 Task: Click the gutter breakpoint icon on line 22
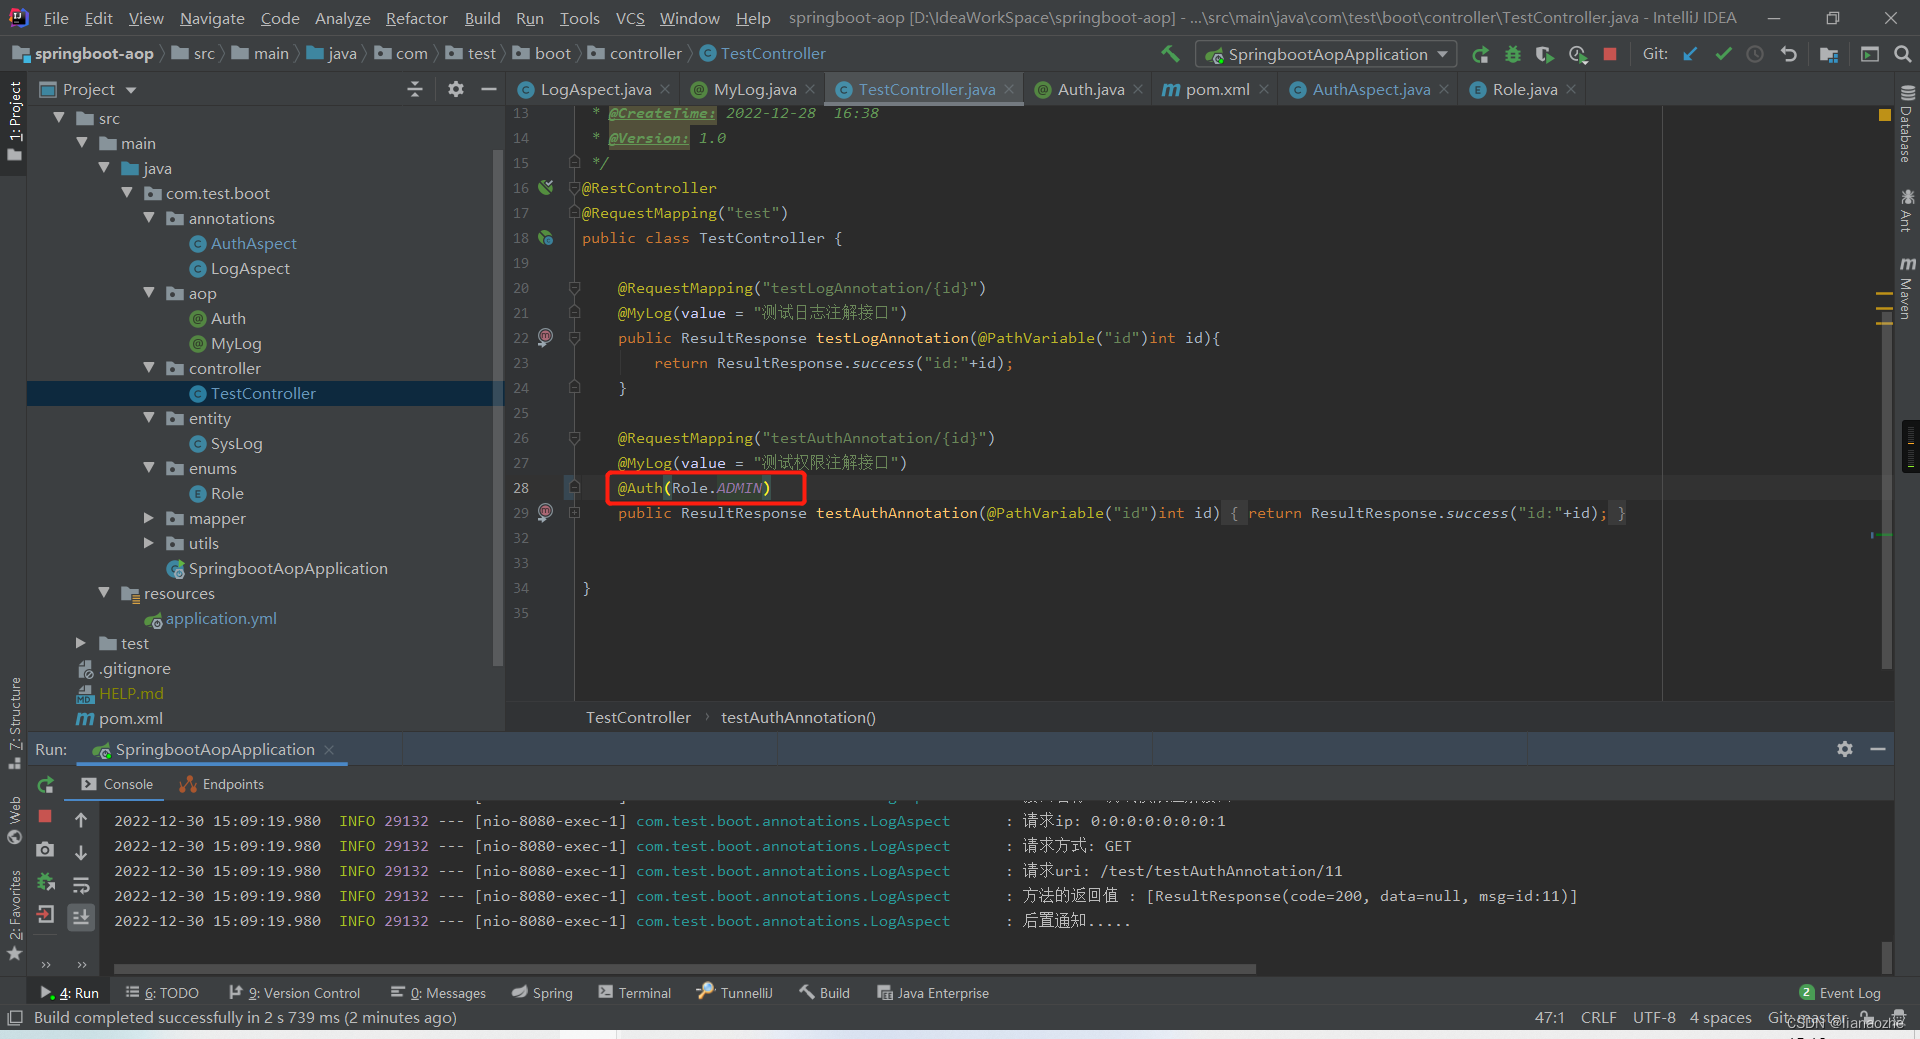[x=545, y=337]
